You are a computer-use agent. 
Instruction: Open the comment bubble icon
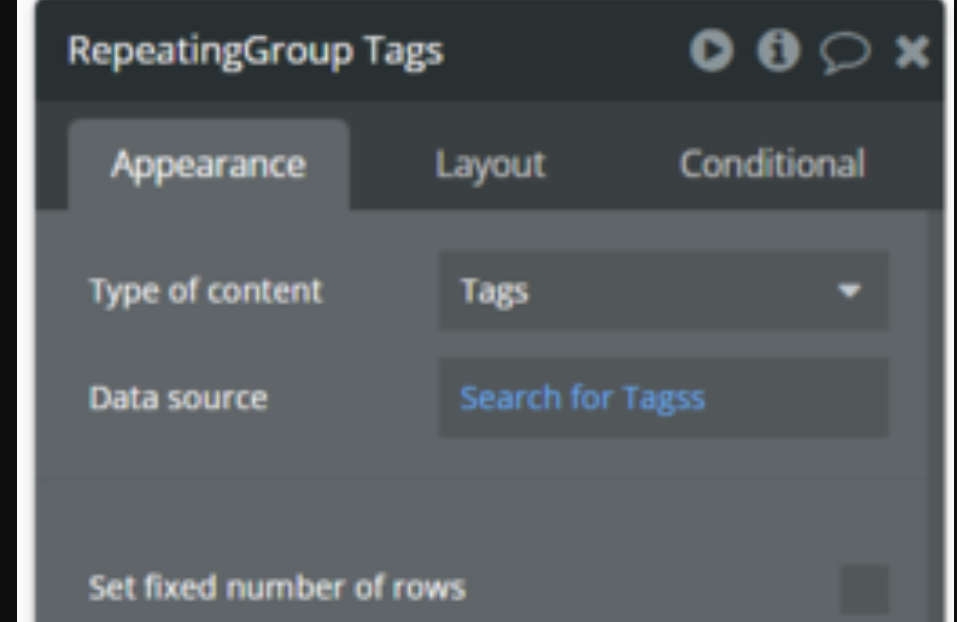845,52
